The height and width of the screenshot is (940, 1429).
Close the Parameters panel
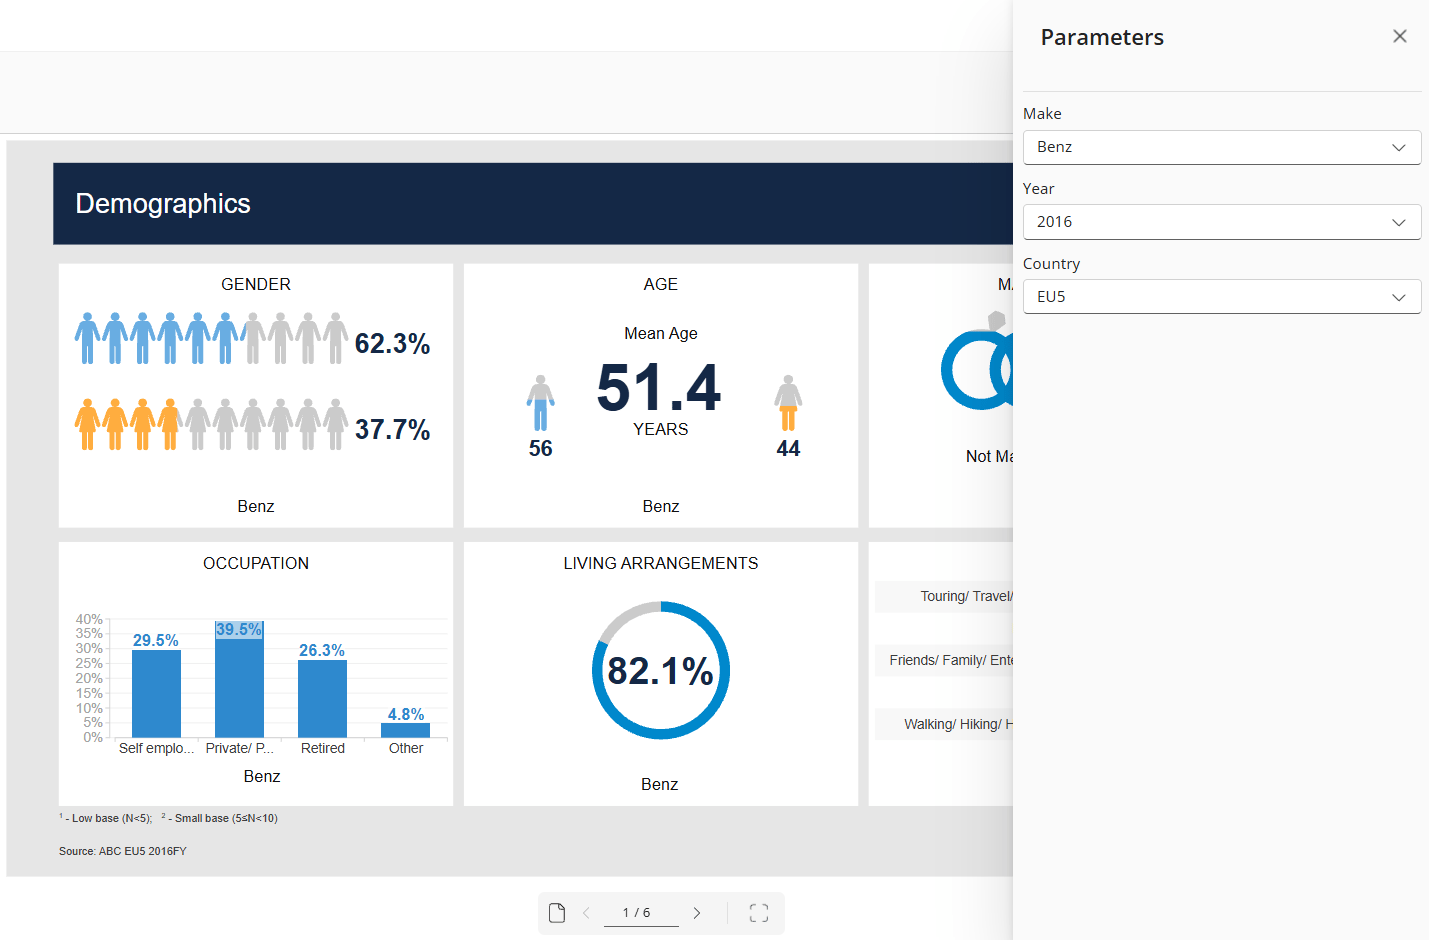click(1399, 36)
